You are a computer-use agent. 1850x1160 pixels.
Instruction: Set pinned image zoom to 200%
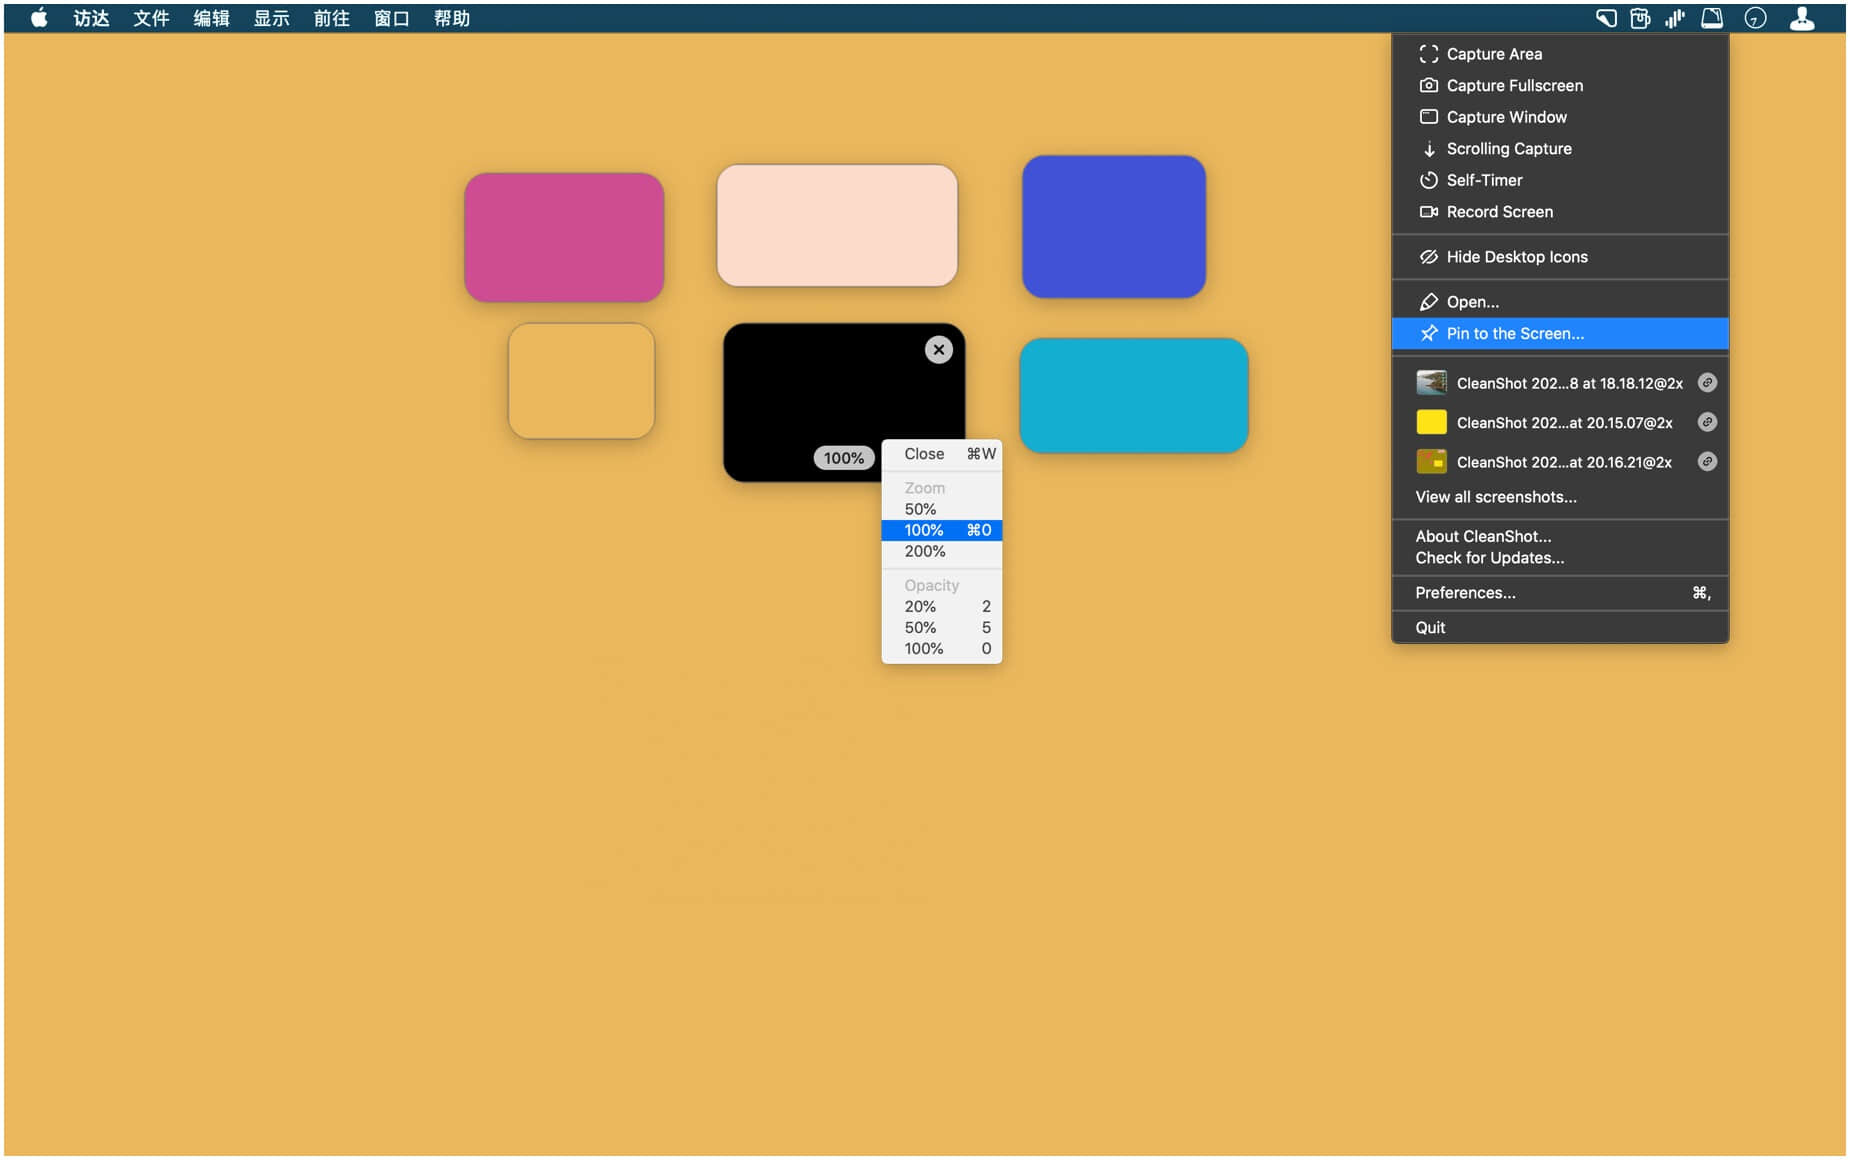925,551
